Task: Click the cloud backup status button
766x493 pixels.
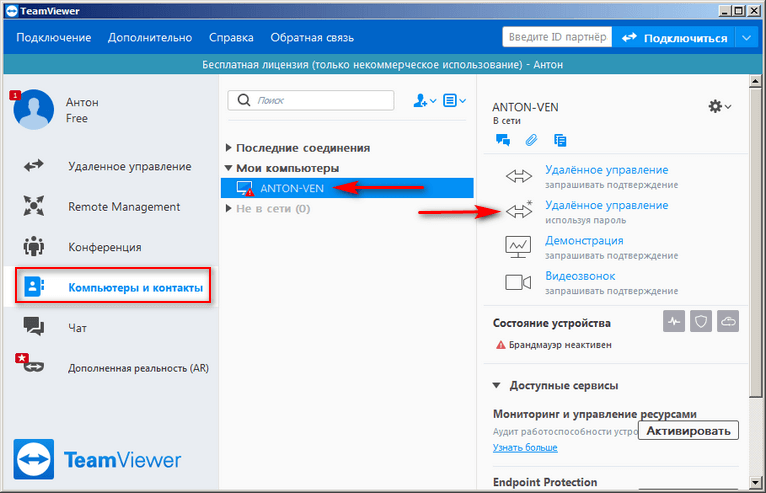Action: [x=728, y=322]
